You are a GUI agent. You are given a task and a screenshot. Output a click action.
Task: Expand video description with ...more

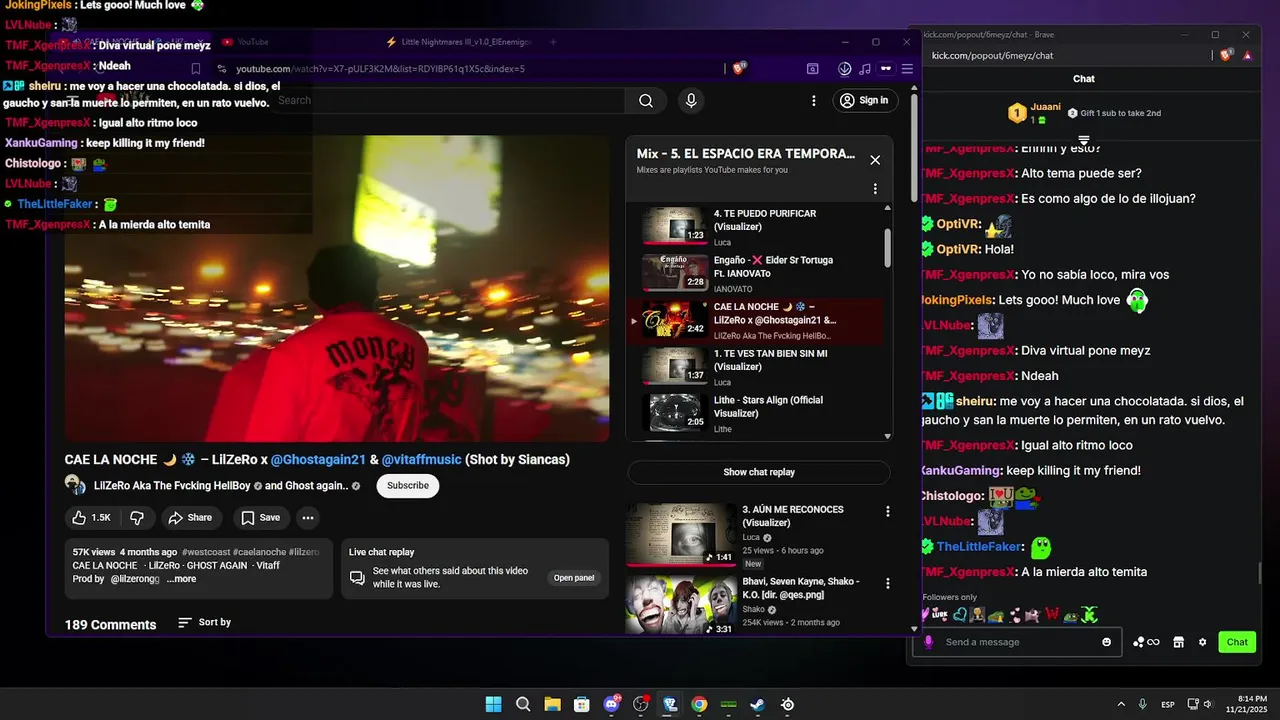181,579
